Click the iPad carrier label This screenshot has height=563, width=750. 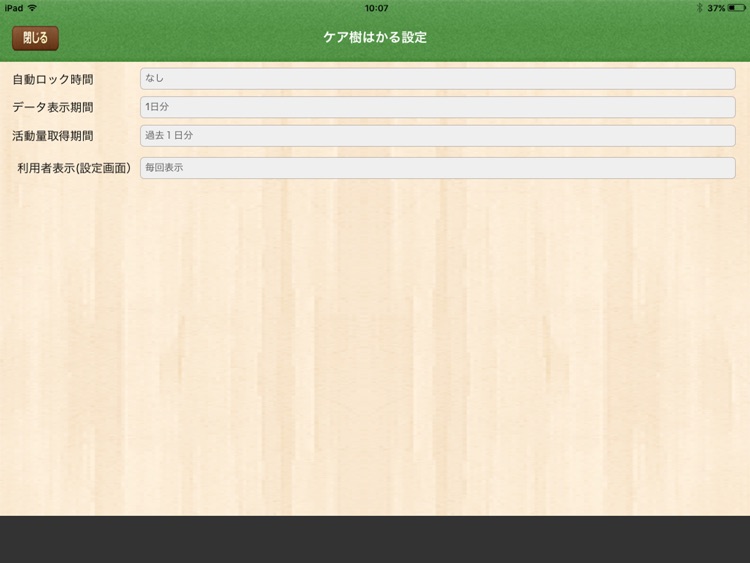pyautogui.click(x=14, y=8)
